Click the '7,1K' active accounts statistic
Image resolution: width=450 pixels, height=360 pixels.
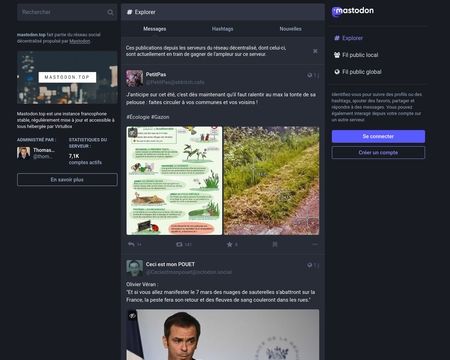tap(74, 156)
